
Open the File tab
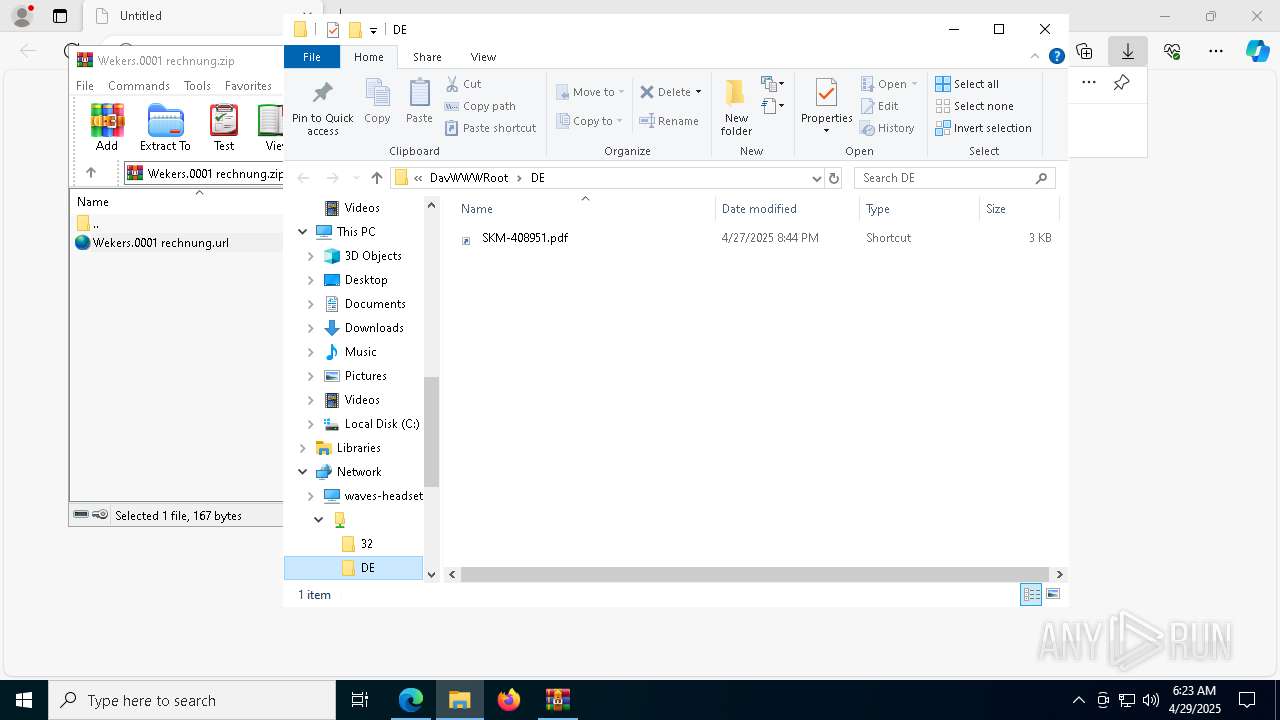[x=312, y=57]
